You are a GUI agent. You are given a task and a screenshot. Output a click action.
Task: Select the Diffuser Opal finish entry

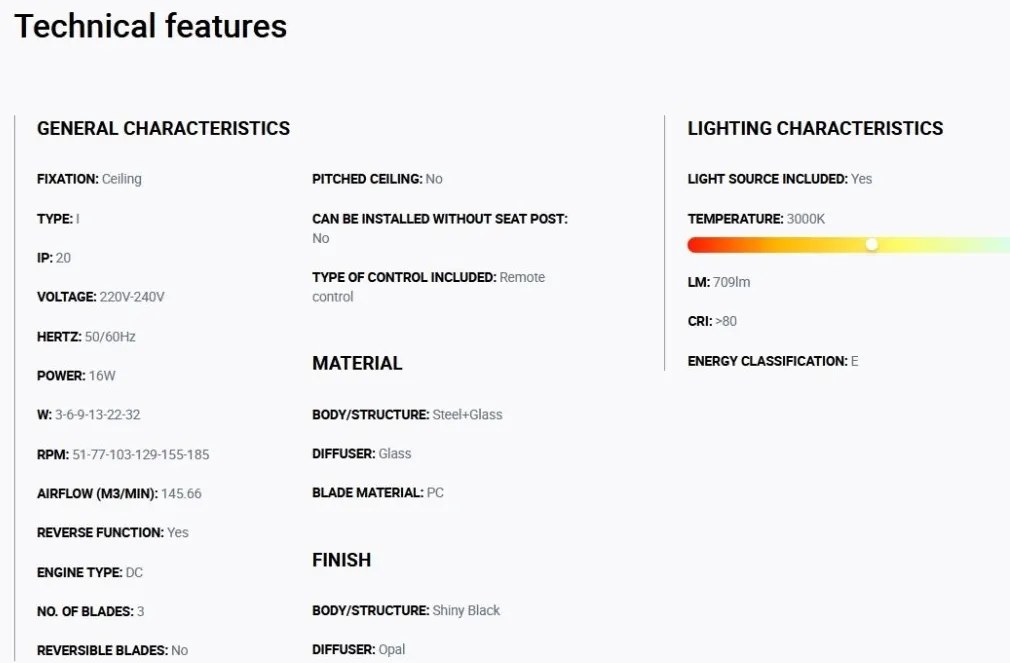coord(358,649)
